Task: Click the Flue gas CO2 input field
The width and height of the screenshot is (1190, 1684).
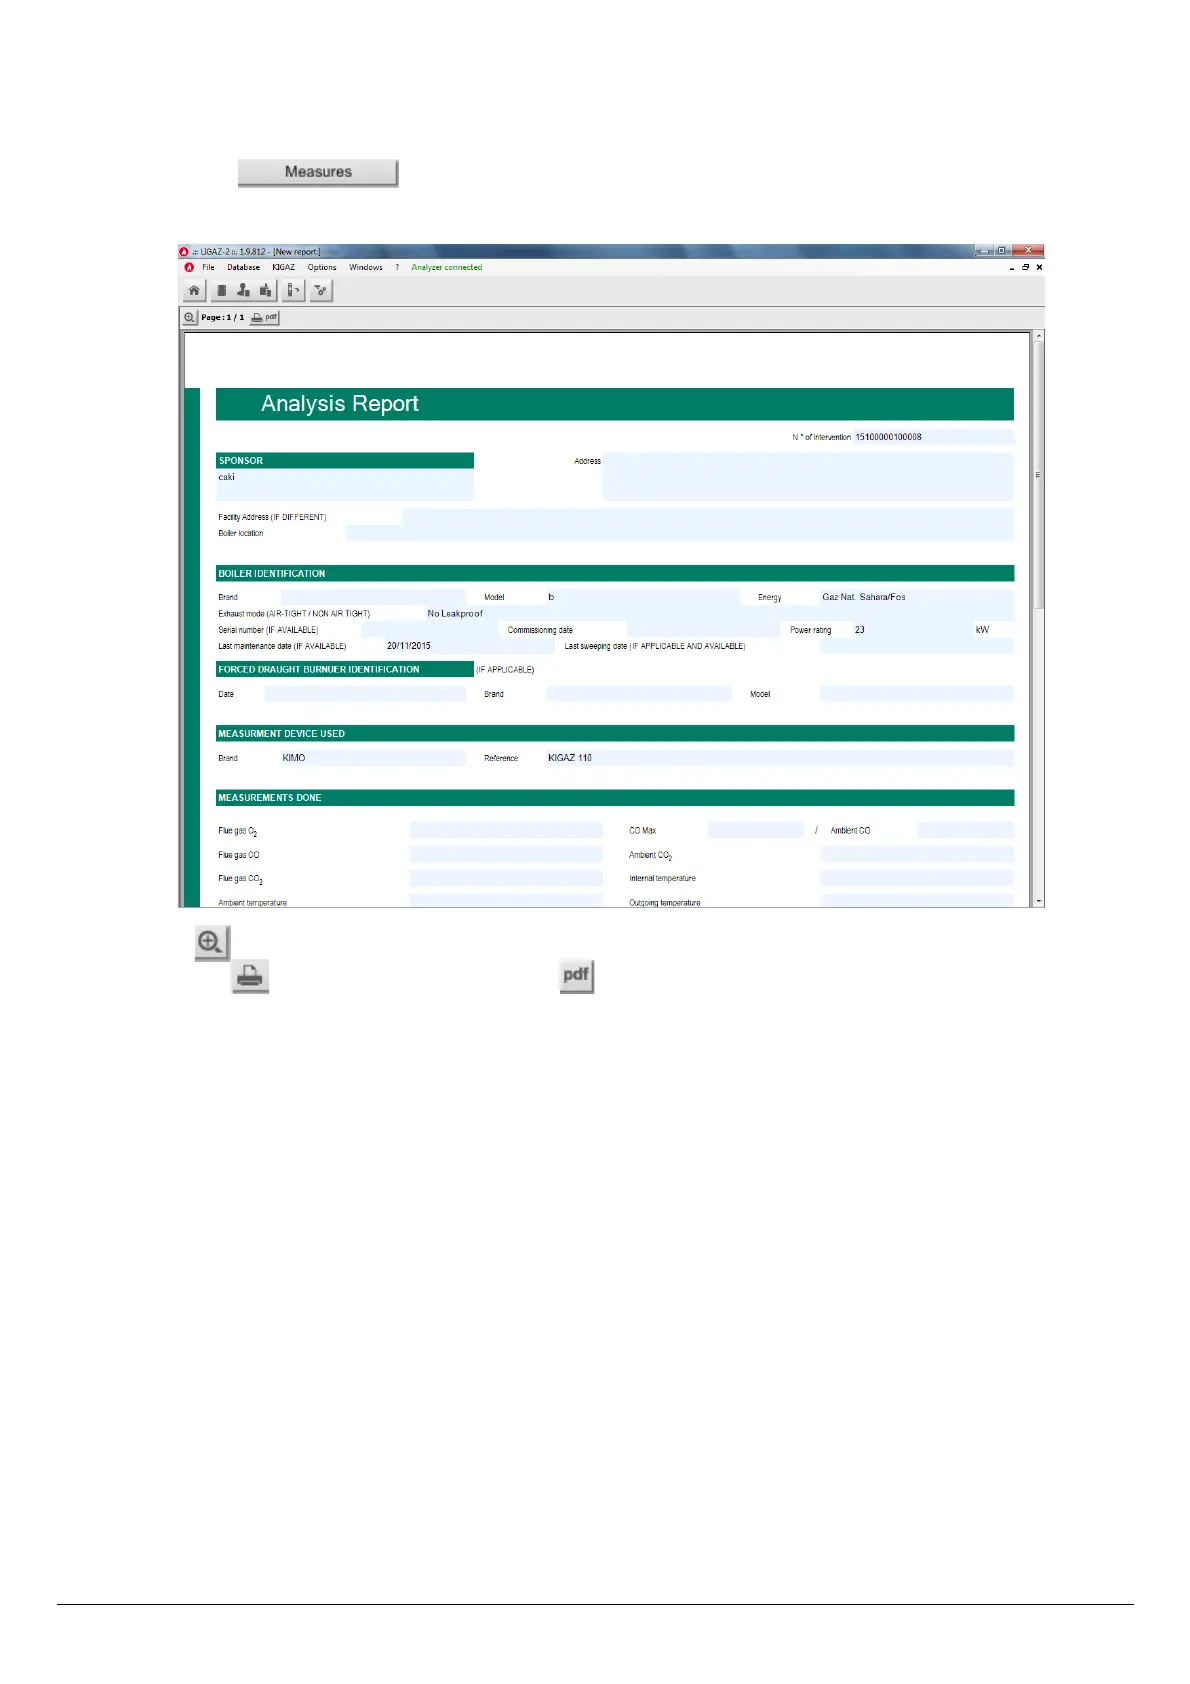Action: tap(506, 878)
